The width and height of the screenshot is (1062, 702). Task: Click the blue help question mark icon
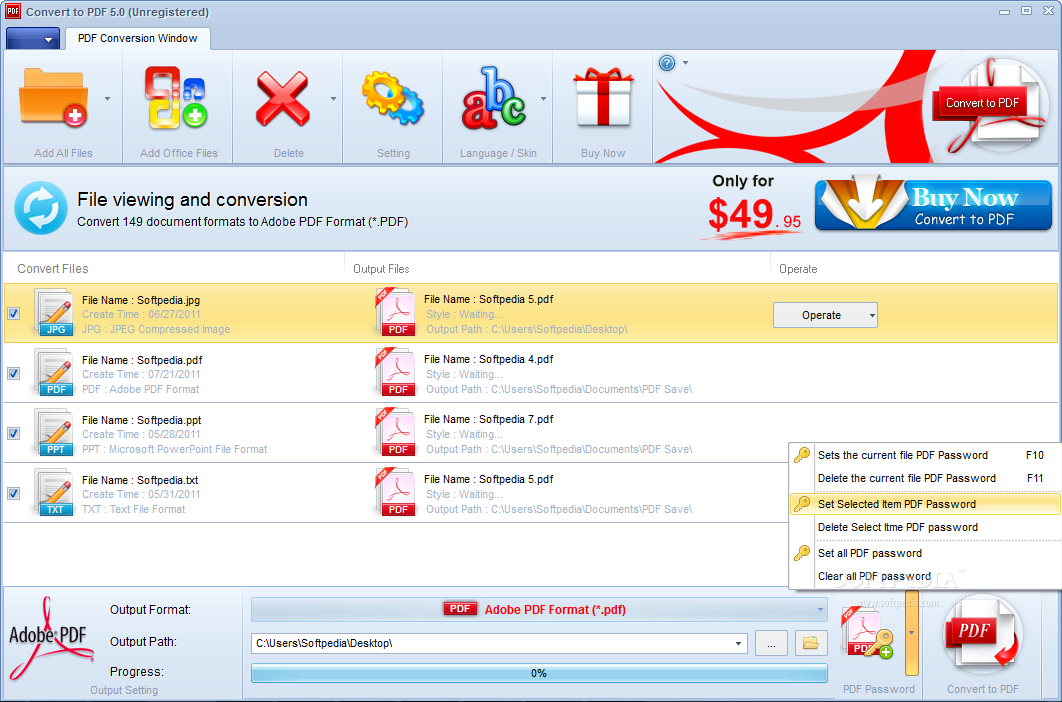pyautogui.click(x=667, y=63)
